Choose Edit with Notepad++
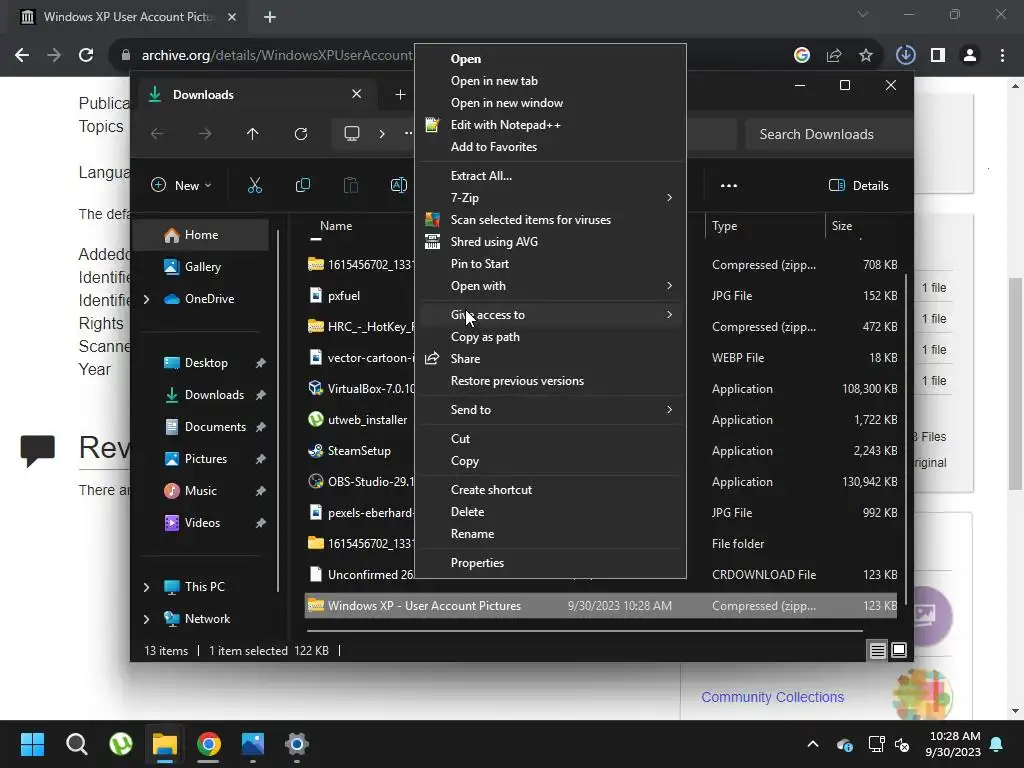1024x768 pixels. (551, 125)
